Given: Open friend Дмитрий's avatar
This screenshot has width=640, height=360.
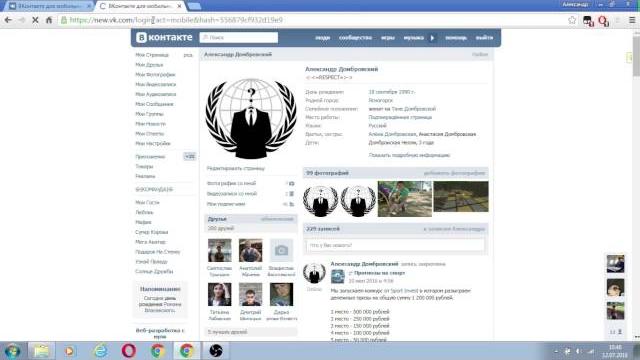Looking at the screenshot, I should (x=251, y=294).
